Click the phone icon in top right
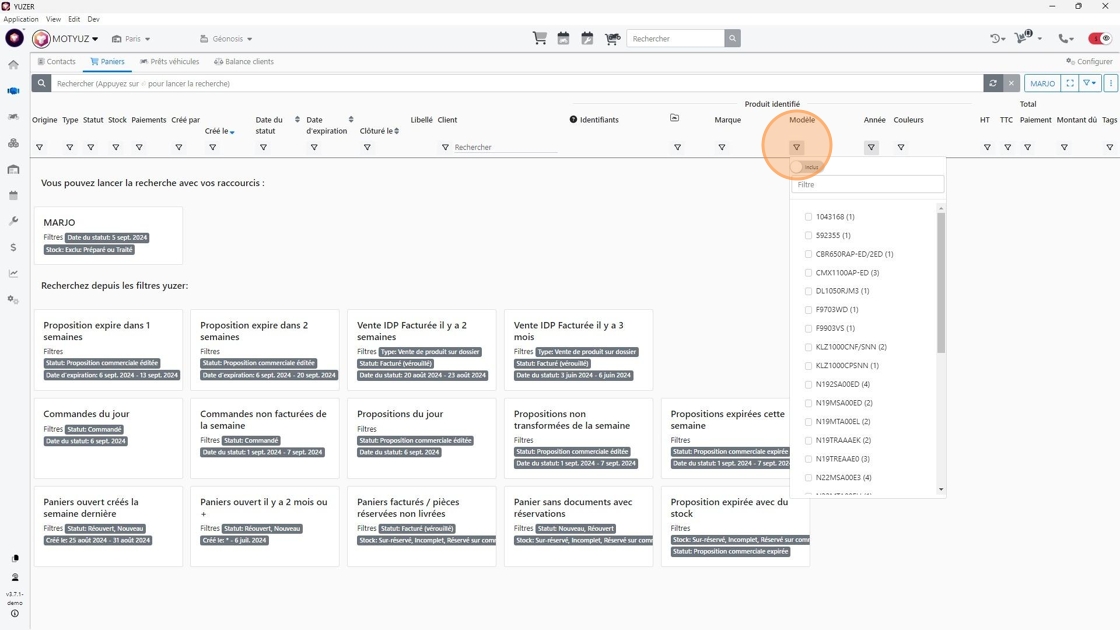The image size is (1120, 630). (x=1065, y=39)
